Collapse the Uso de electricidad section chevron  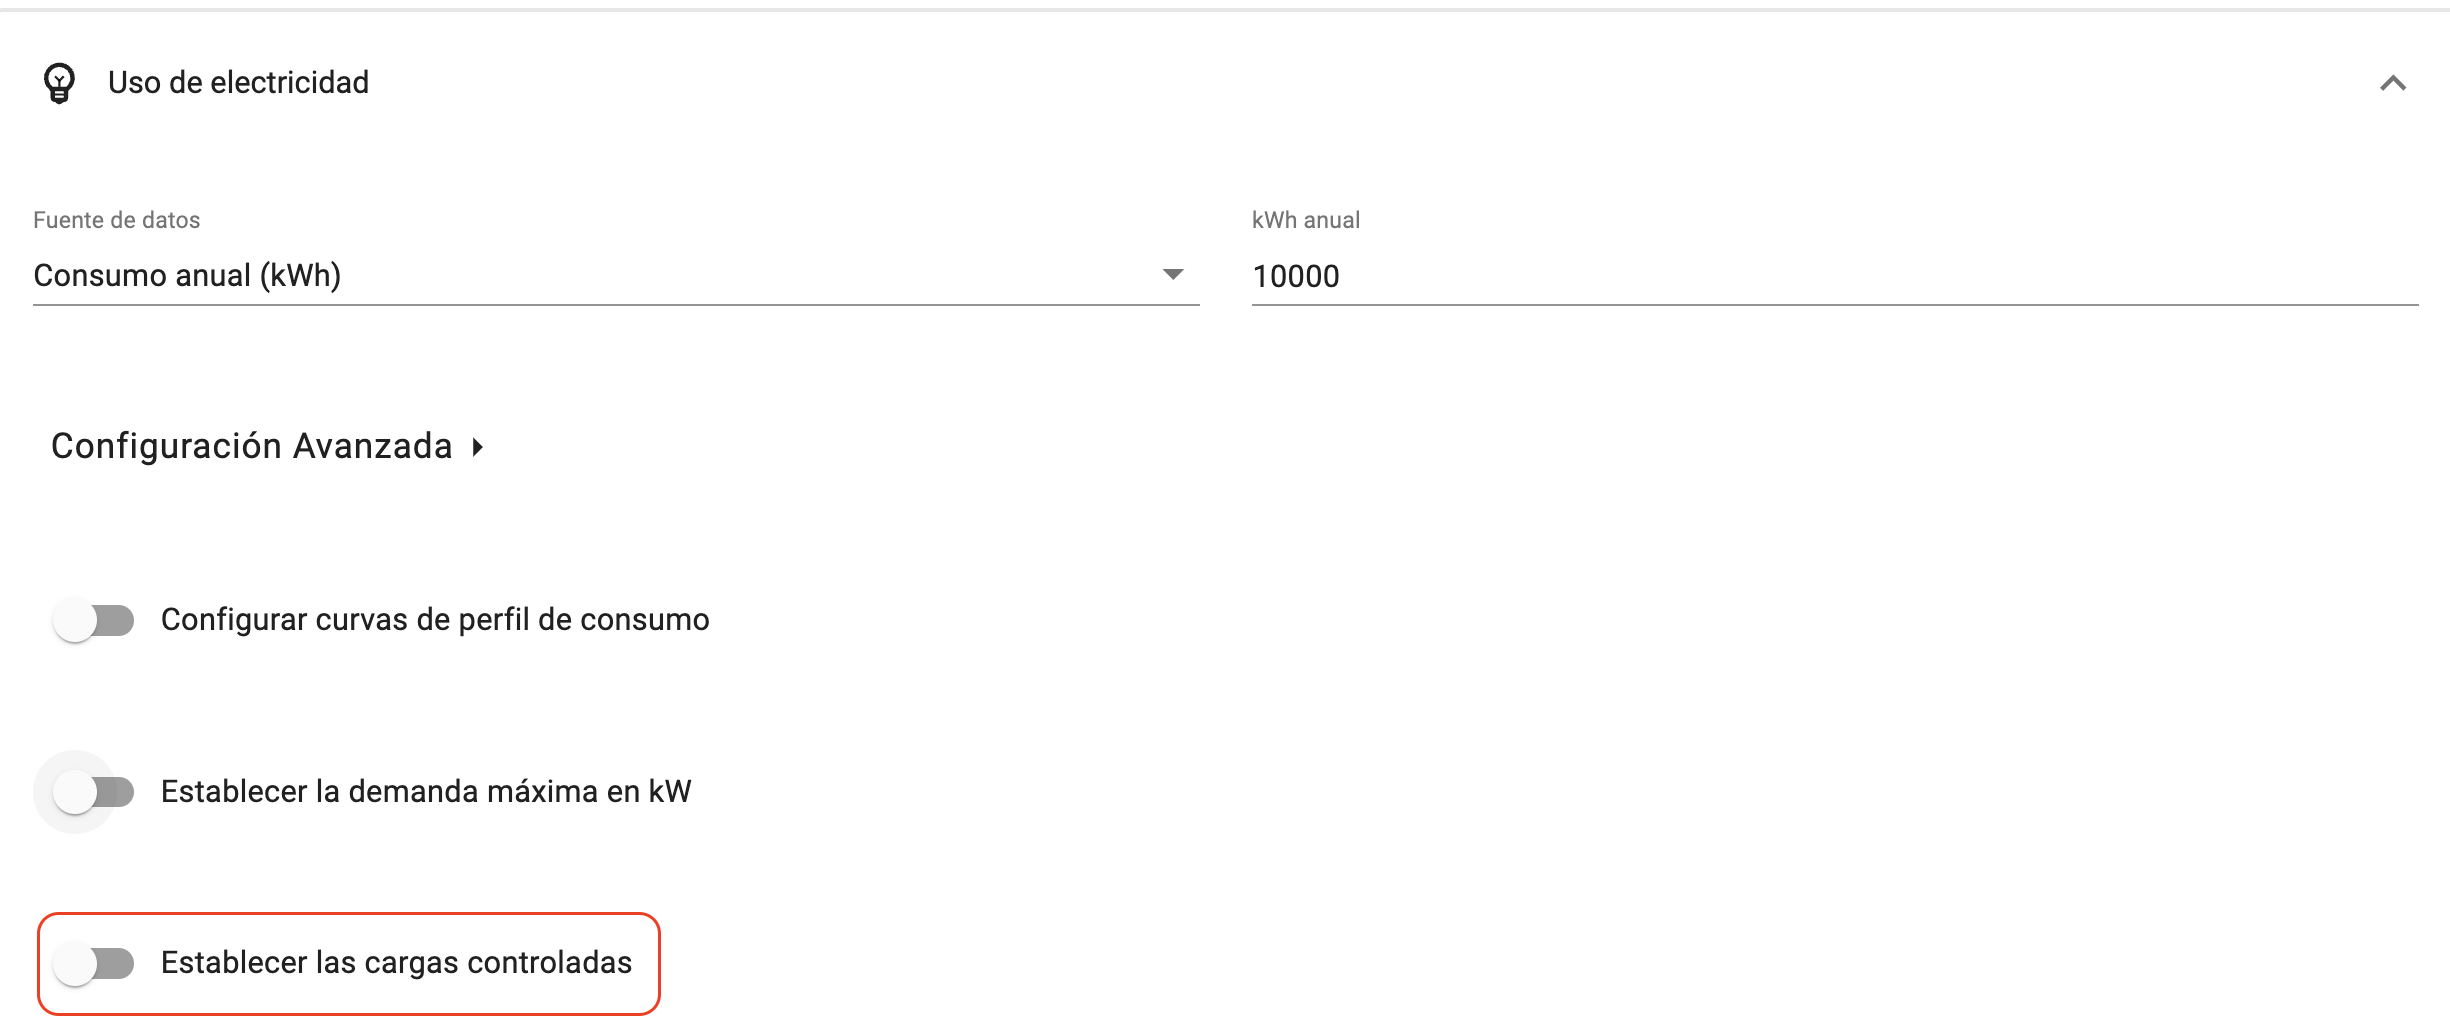[2393, 83]
